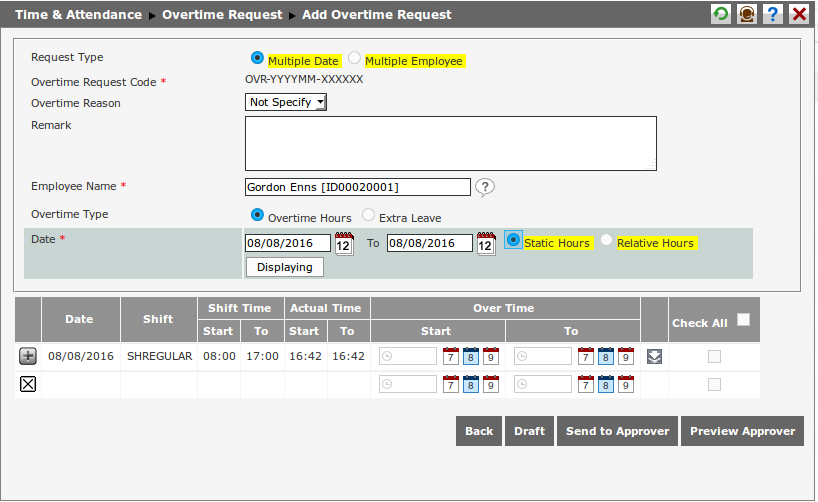Click Send to Approver button

[618, 431]
